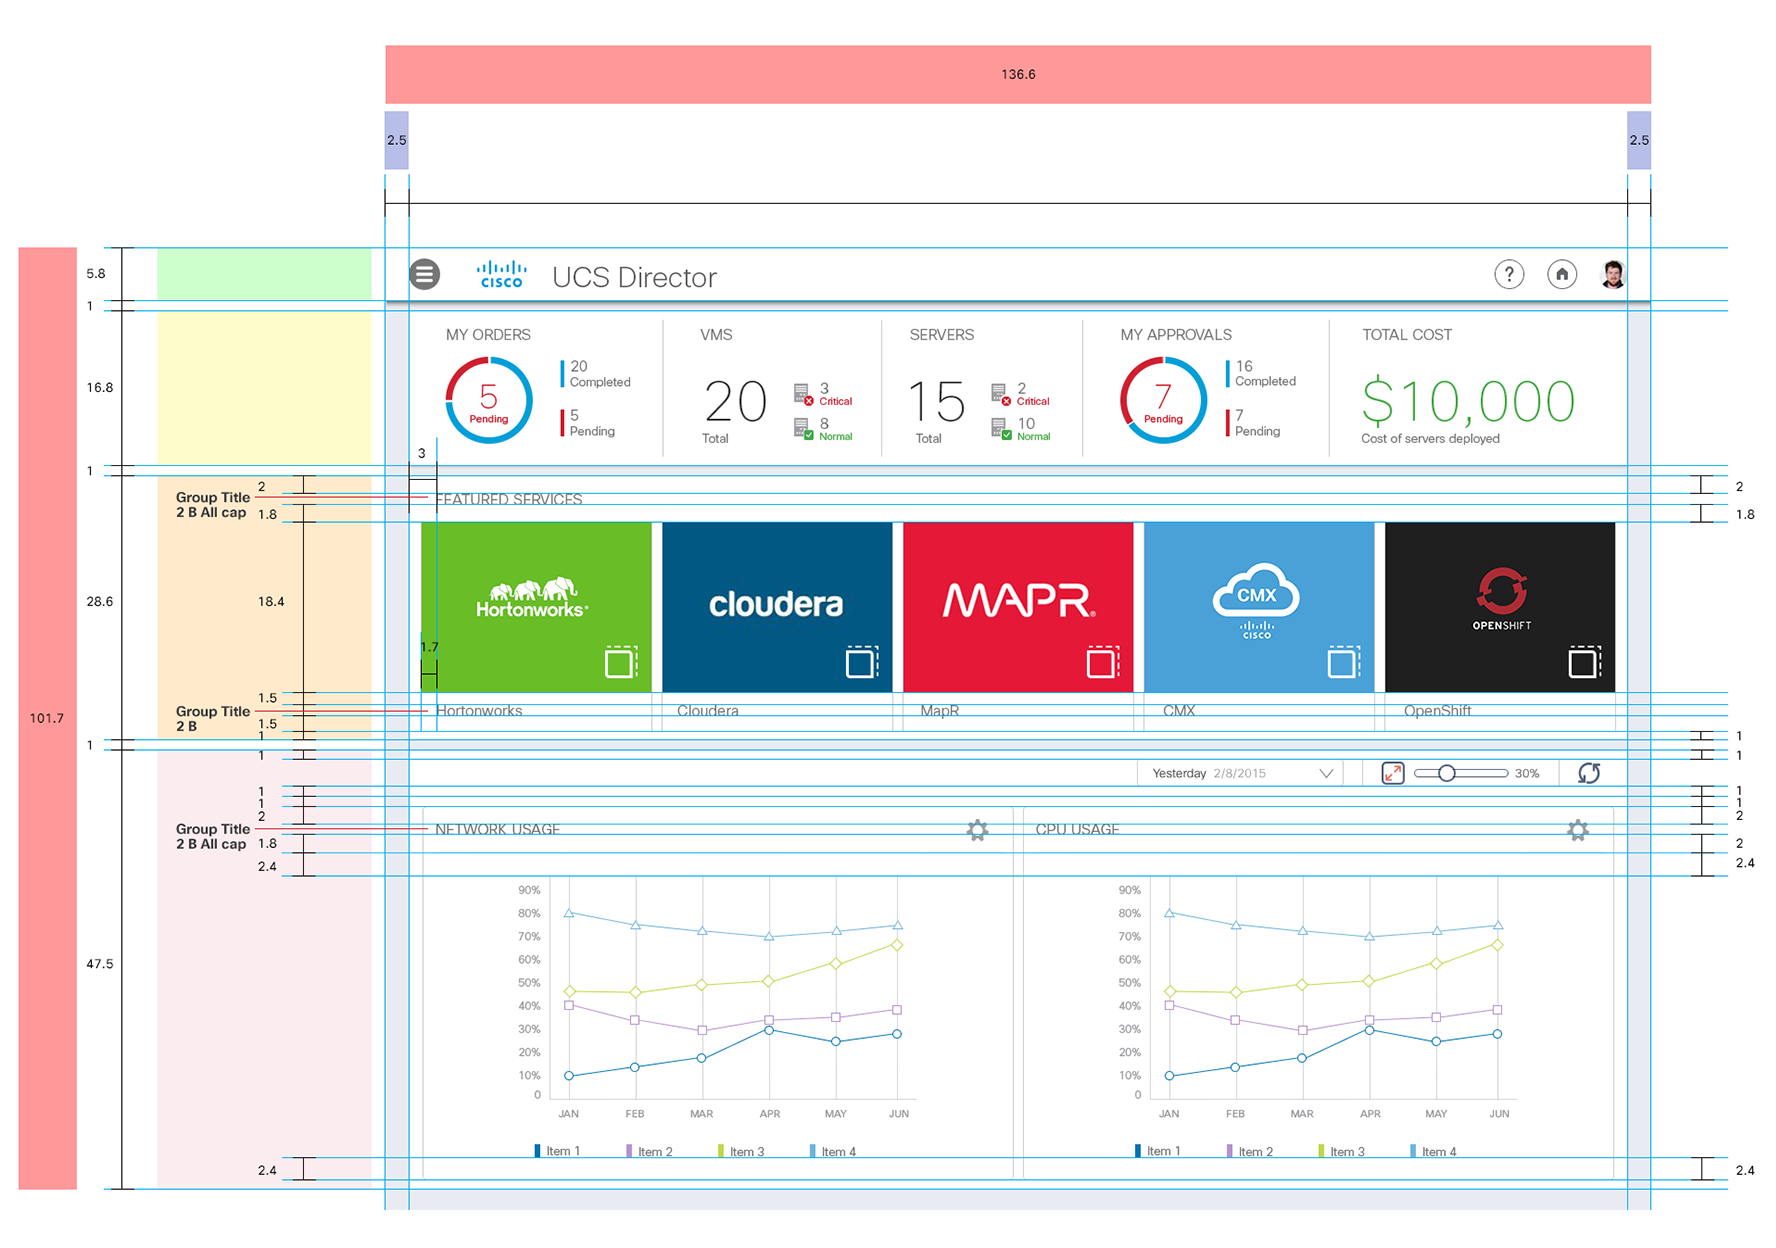Click the VMs normal status icon

point(803,429)
